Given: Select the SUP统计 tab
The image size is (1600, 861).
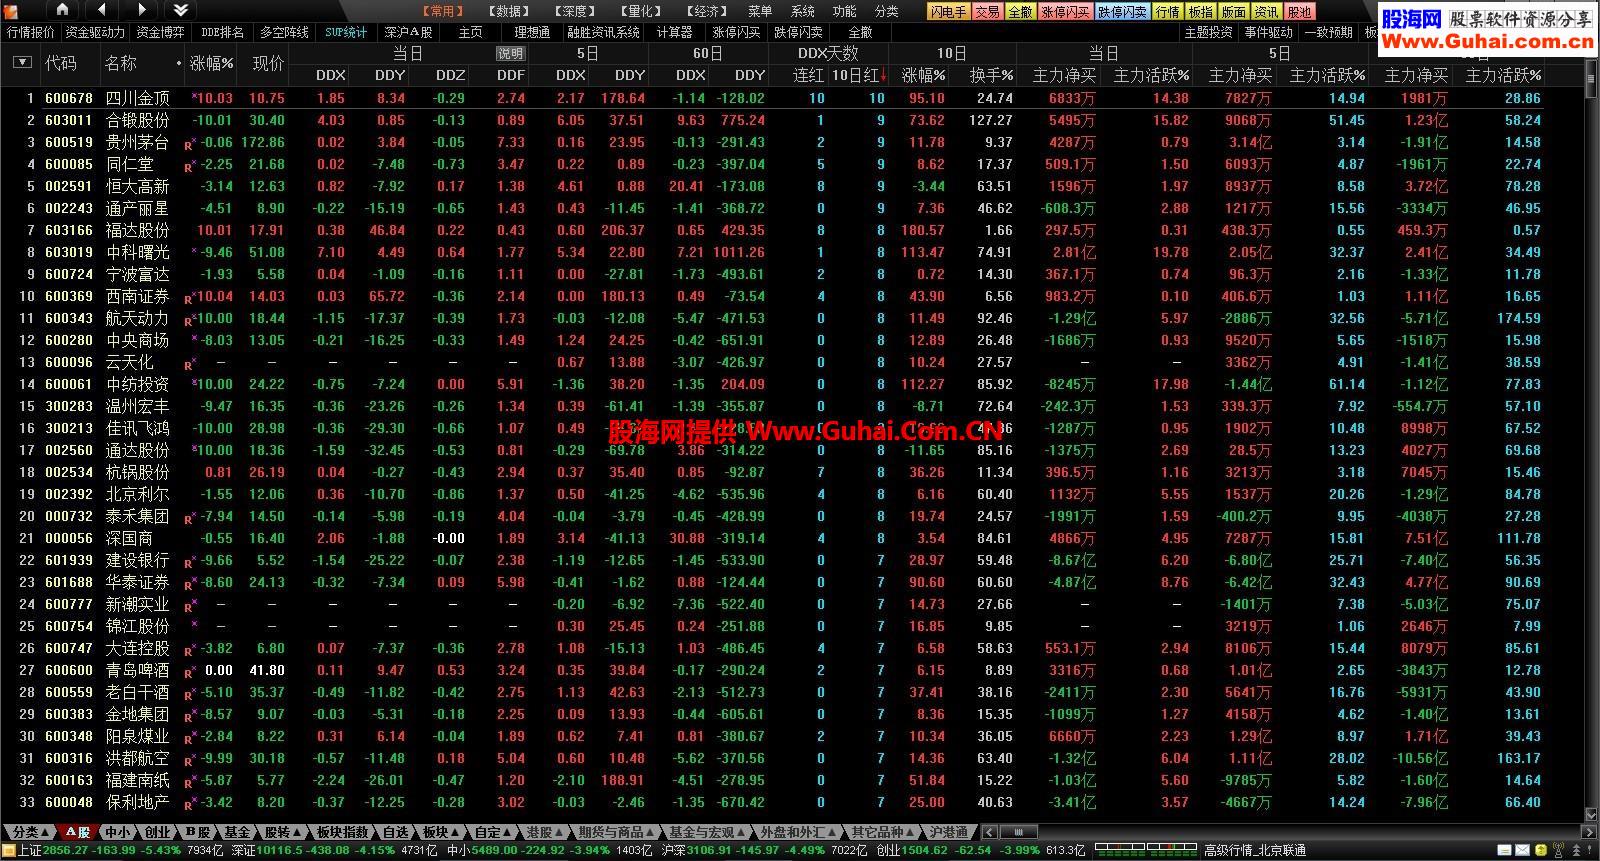Looking at the screenshot, I should pyautogui.click(x=346, y=32).
